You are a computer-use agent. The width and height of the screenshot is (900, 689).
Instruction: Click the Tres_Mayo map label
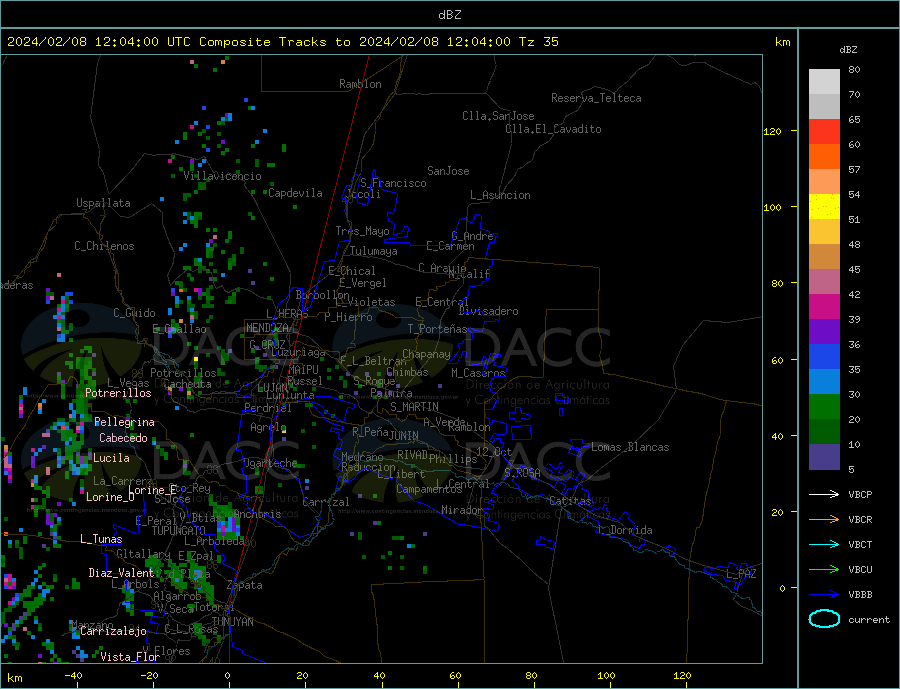[x=363, y=231]
